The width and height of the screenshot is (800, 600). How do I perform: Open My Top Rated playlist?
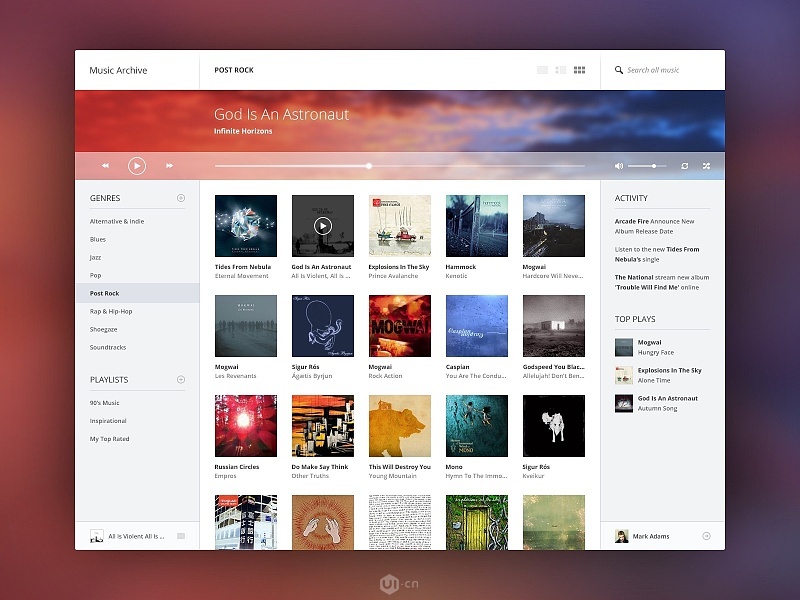pos(110,439)
